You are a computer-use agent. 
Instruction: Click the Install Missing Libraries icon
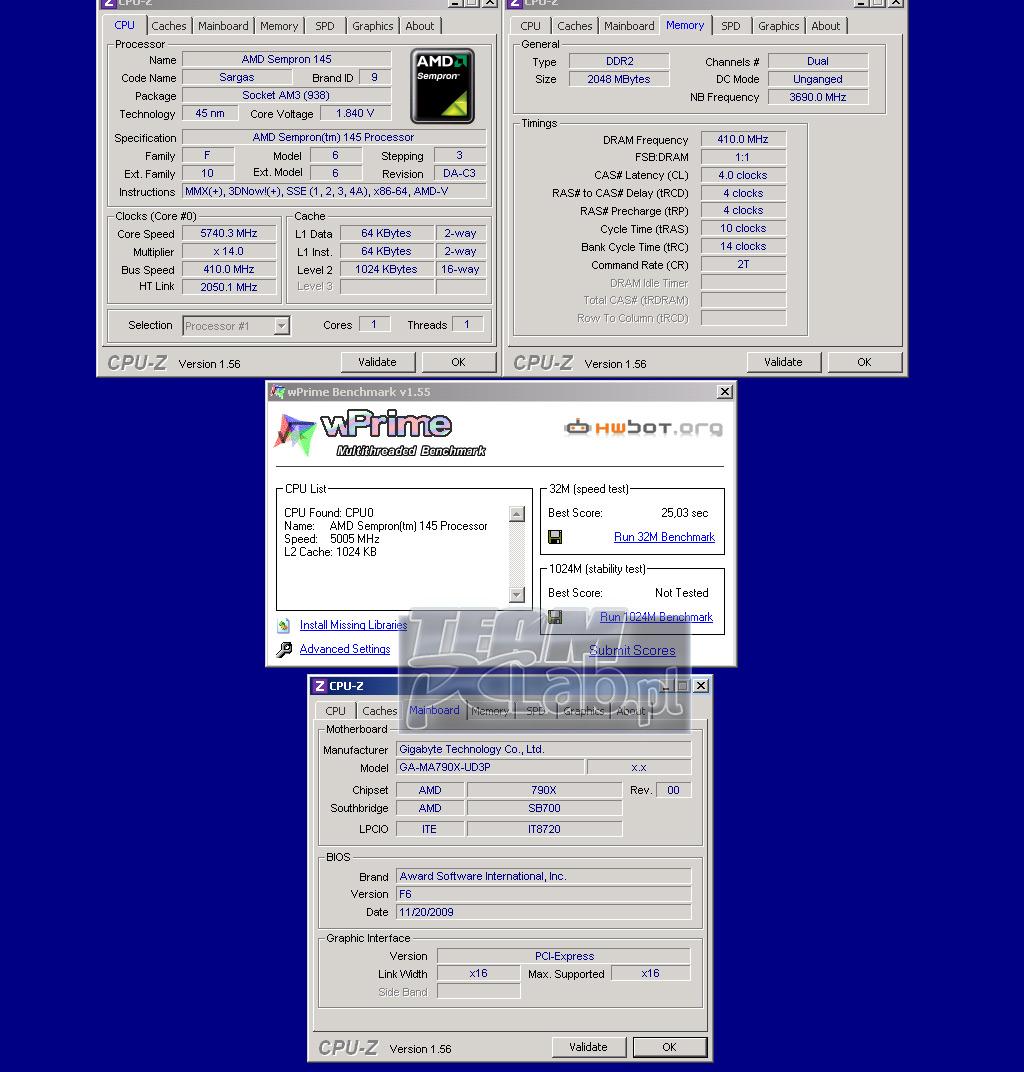(284, 625)
